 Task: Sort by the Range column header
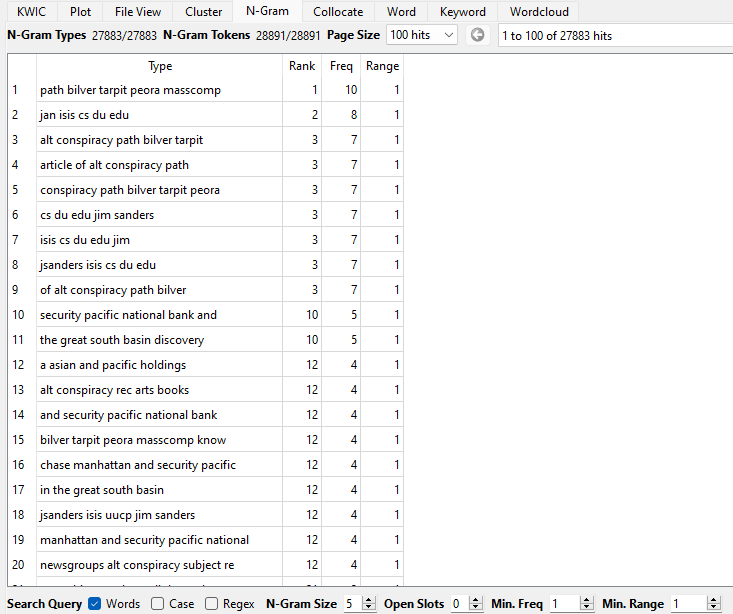coord(382,66)
